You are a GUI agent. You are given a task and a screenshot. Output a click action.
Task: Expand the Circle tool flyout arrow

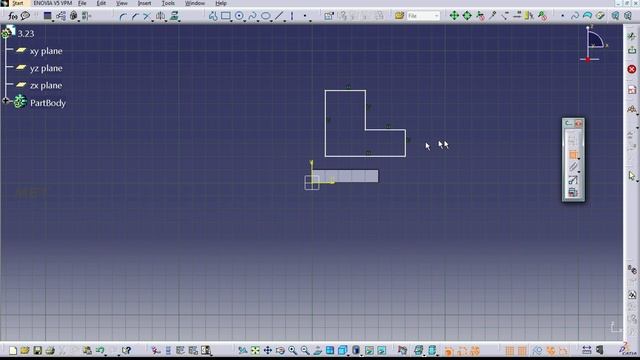245,20
